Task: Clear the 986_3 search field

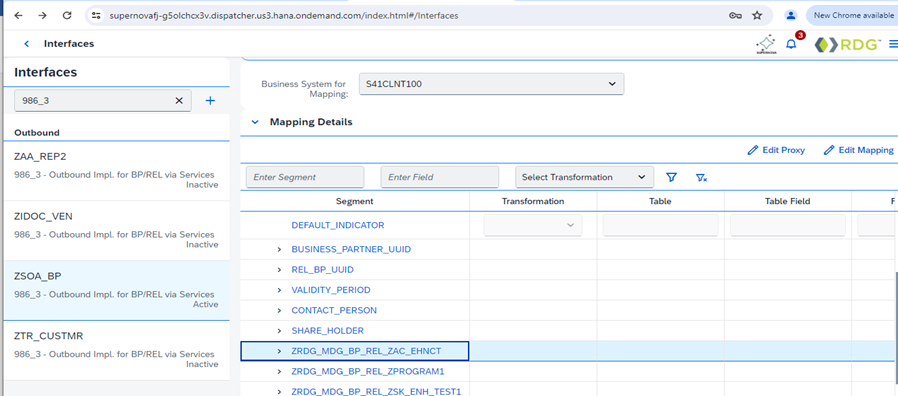Action: 179,100
